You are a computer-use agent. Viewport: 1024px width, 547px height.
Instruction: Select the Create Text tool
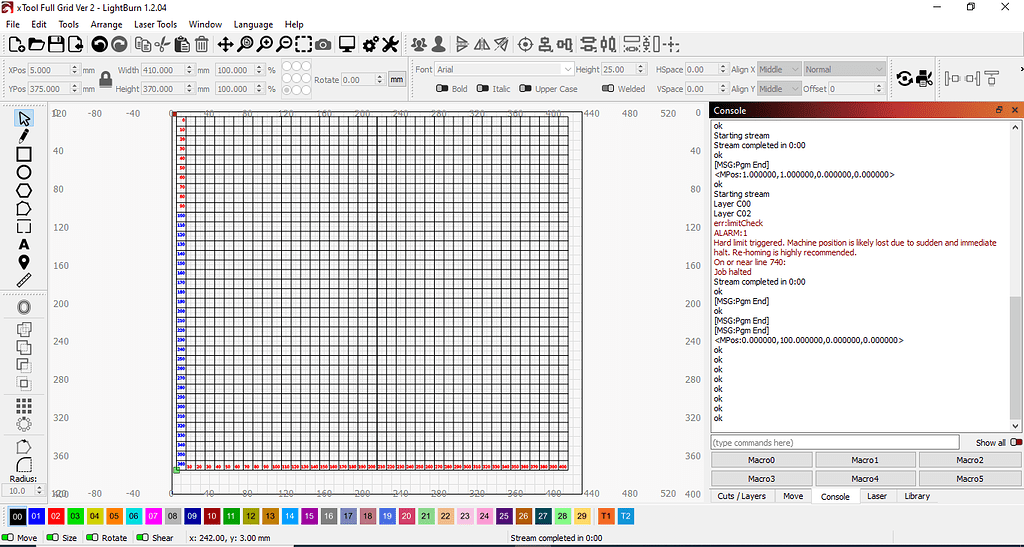(24, 244)
